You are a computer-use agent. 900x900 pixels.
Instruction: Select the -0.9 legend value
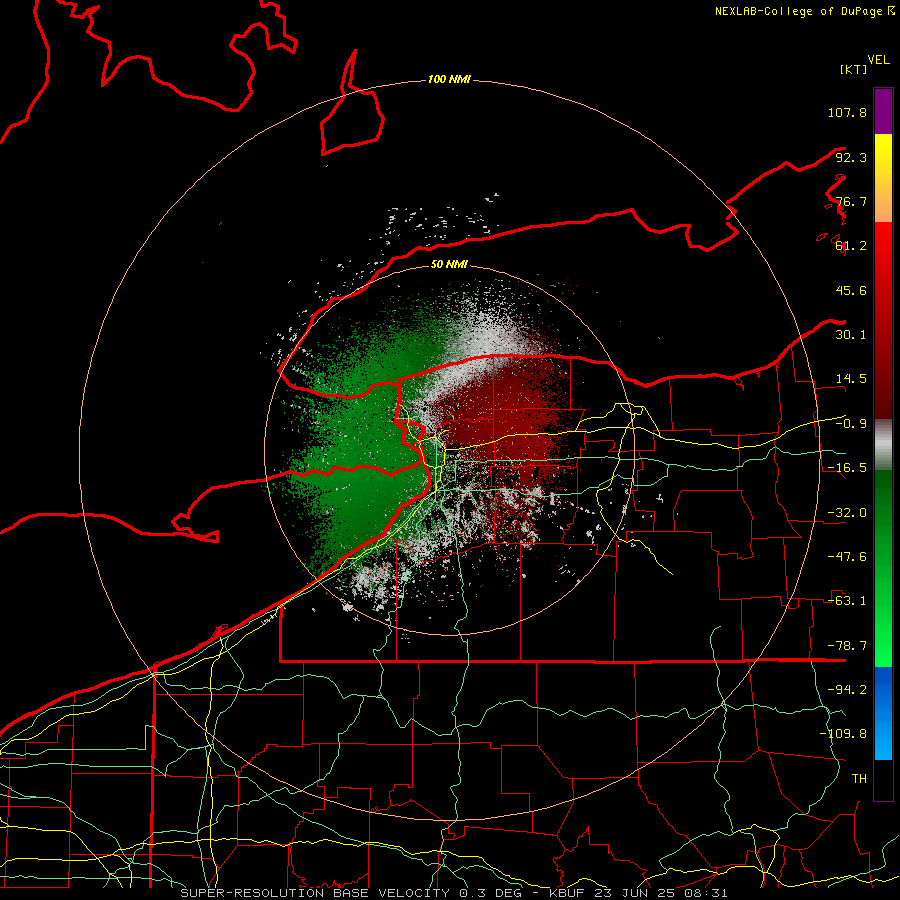851,424
